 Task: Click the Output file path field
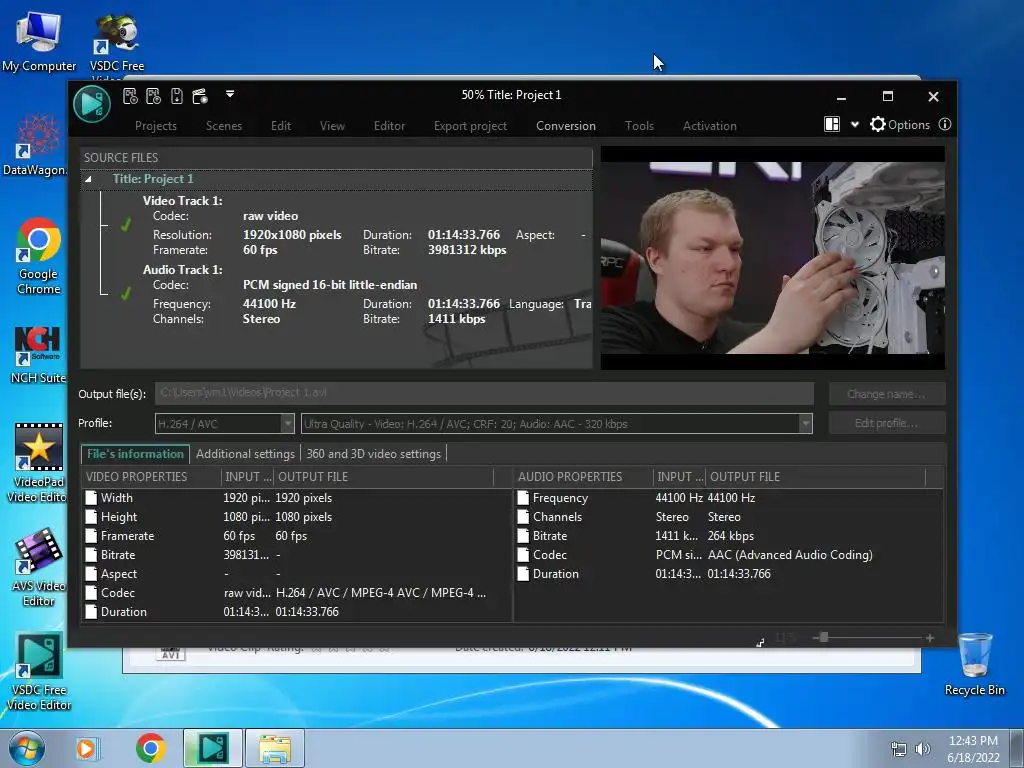point(484,393)
